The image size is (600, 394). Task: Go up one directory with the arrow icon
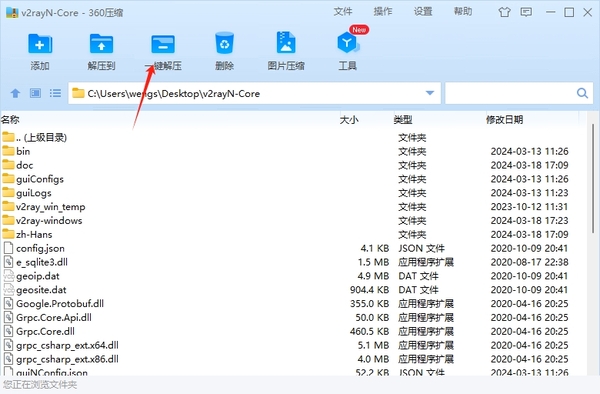(x=15, y=93)
